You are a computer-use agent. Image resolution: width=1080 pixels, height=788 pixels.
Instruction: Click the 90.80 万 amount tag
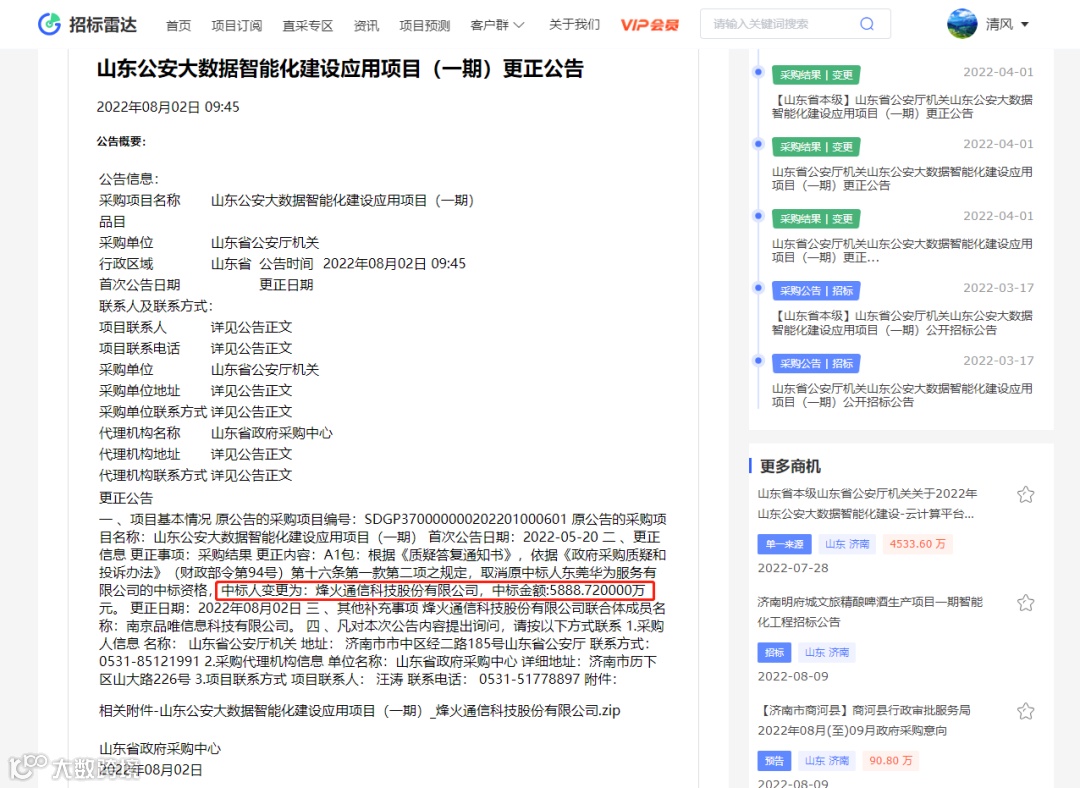[x=891, y=760]
